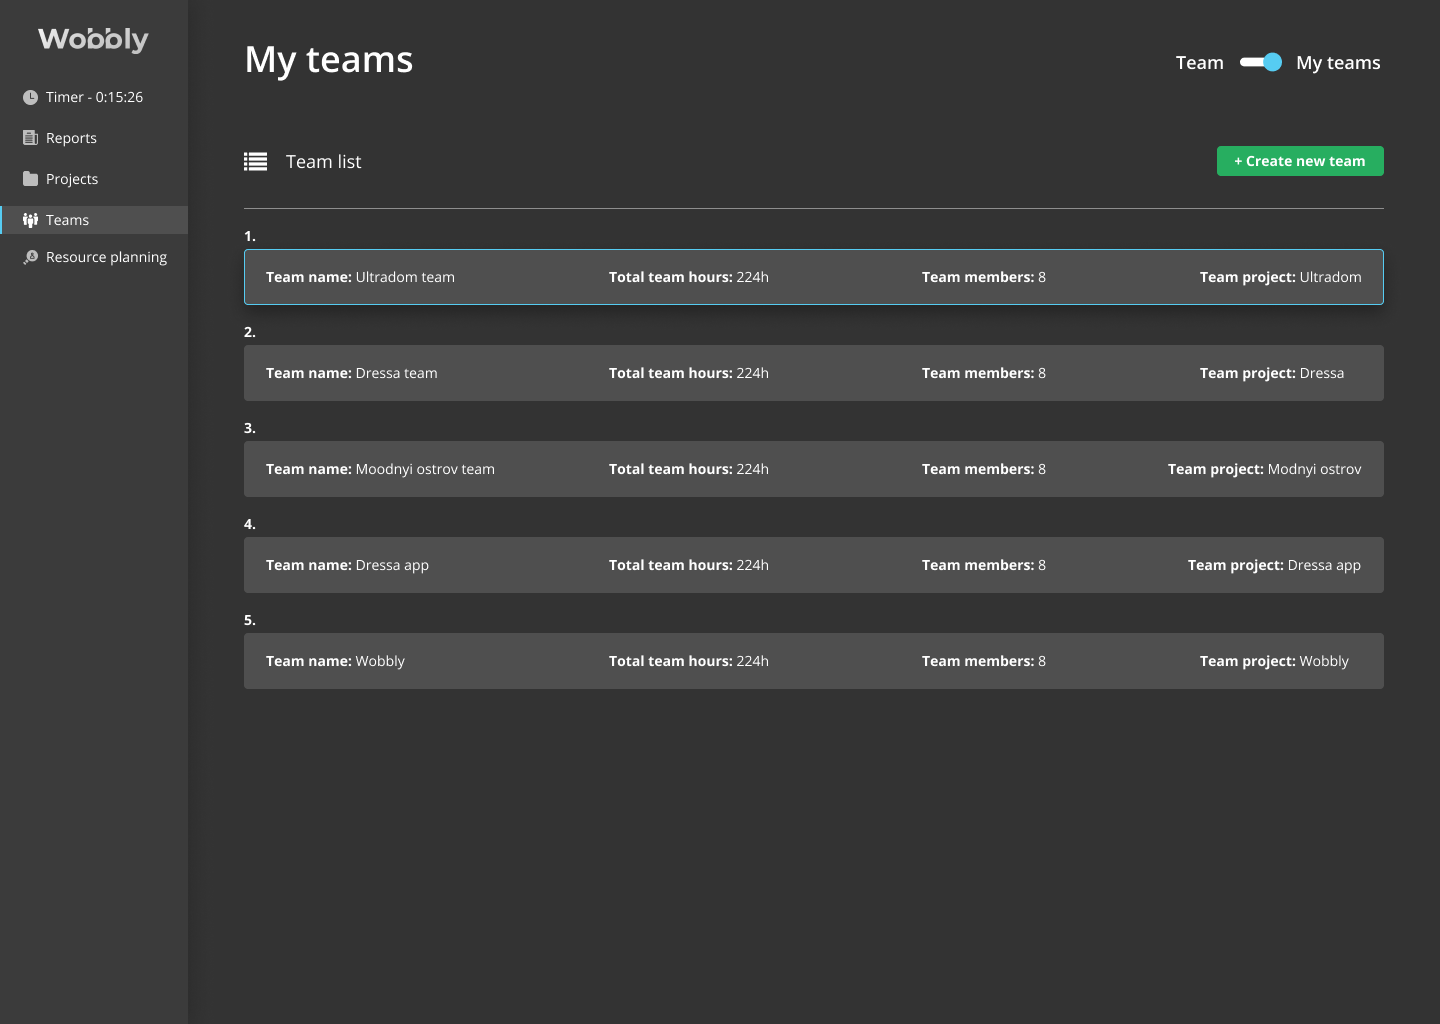The image size is (1440, 1024).
Task: Navigate to Resource planning section
Action: (105, 256)
